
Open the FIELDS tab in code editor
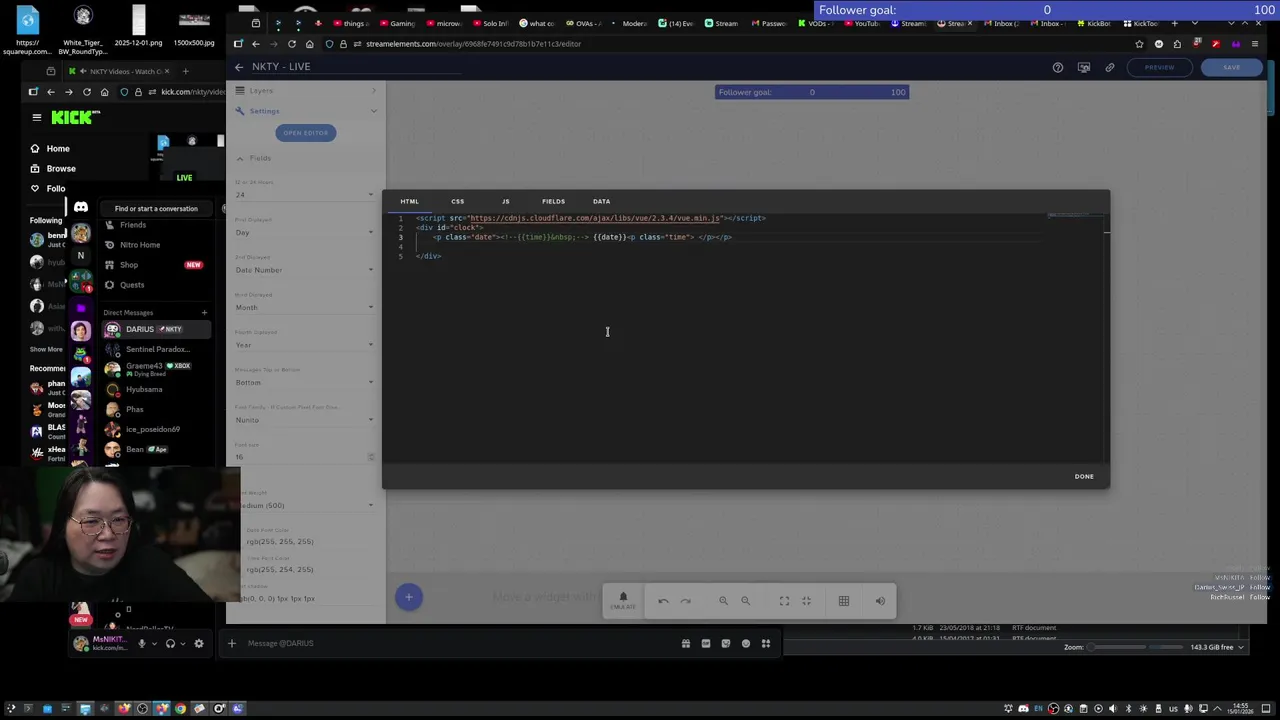point(553,201)
